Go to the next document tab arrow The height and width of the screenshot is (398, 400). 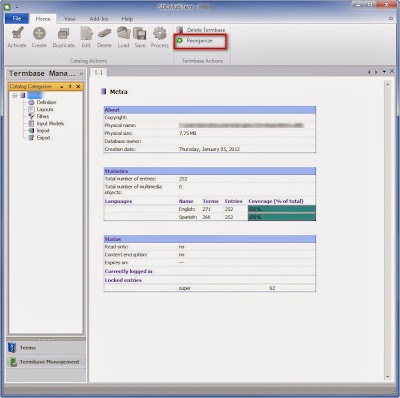pyautogui.click(x=376, y=72)
